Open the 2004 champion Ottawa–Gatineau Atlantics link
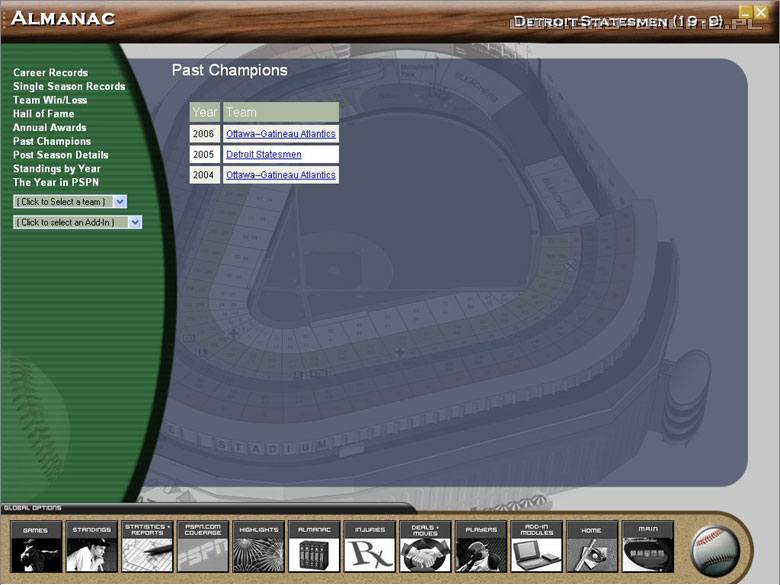Image resolution: width=780 pixels, height=585 pixels. pos(281,175)
